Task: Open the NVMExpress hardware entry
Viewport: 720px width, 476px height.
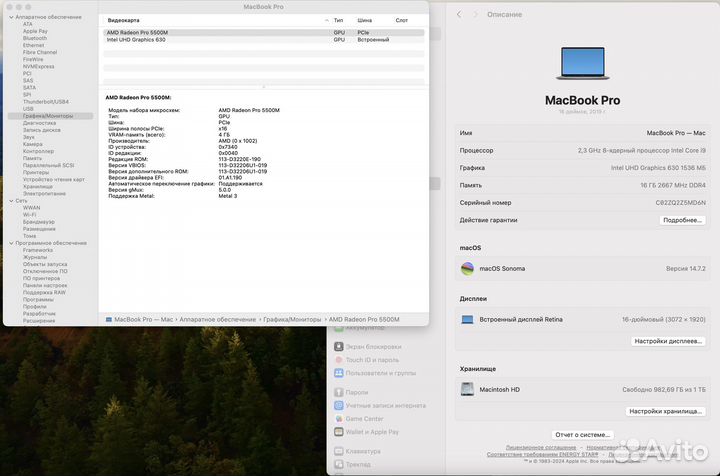Action: coord(39,67)
